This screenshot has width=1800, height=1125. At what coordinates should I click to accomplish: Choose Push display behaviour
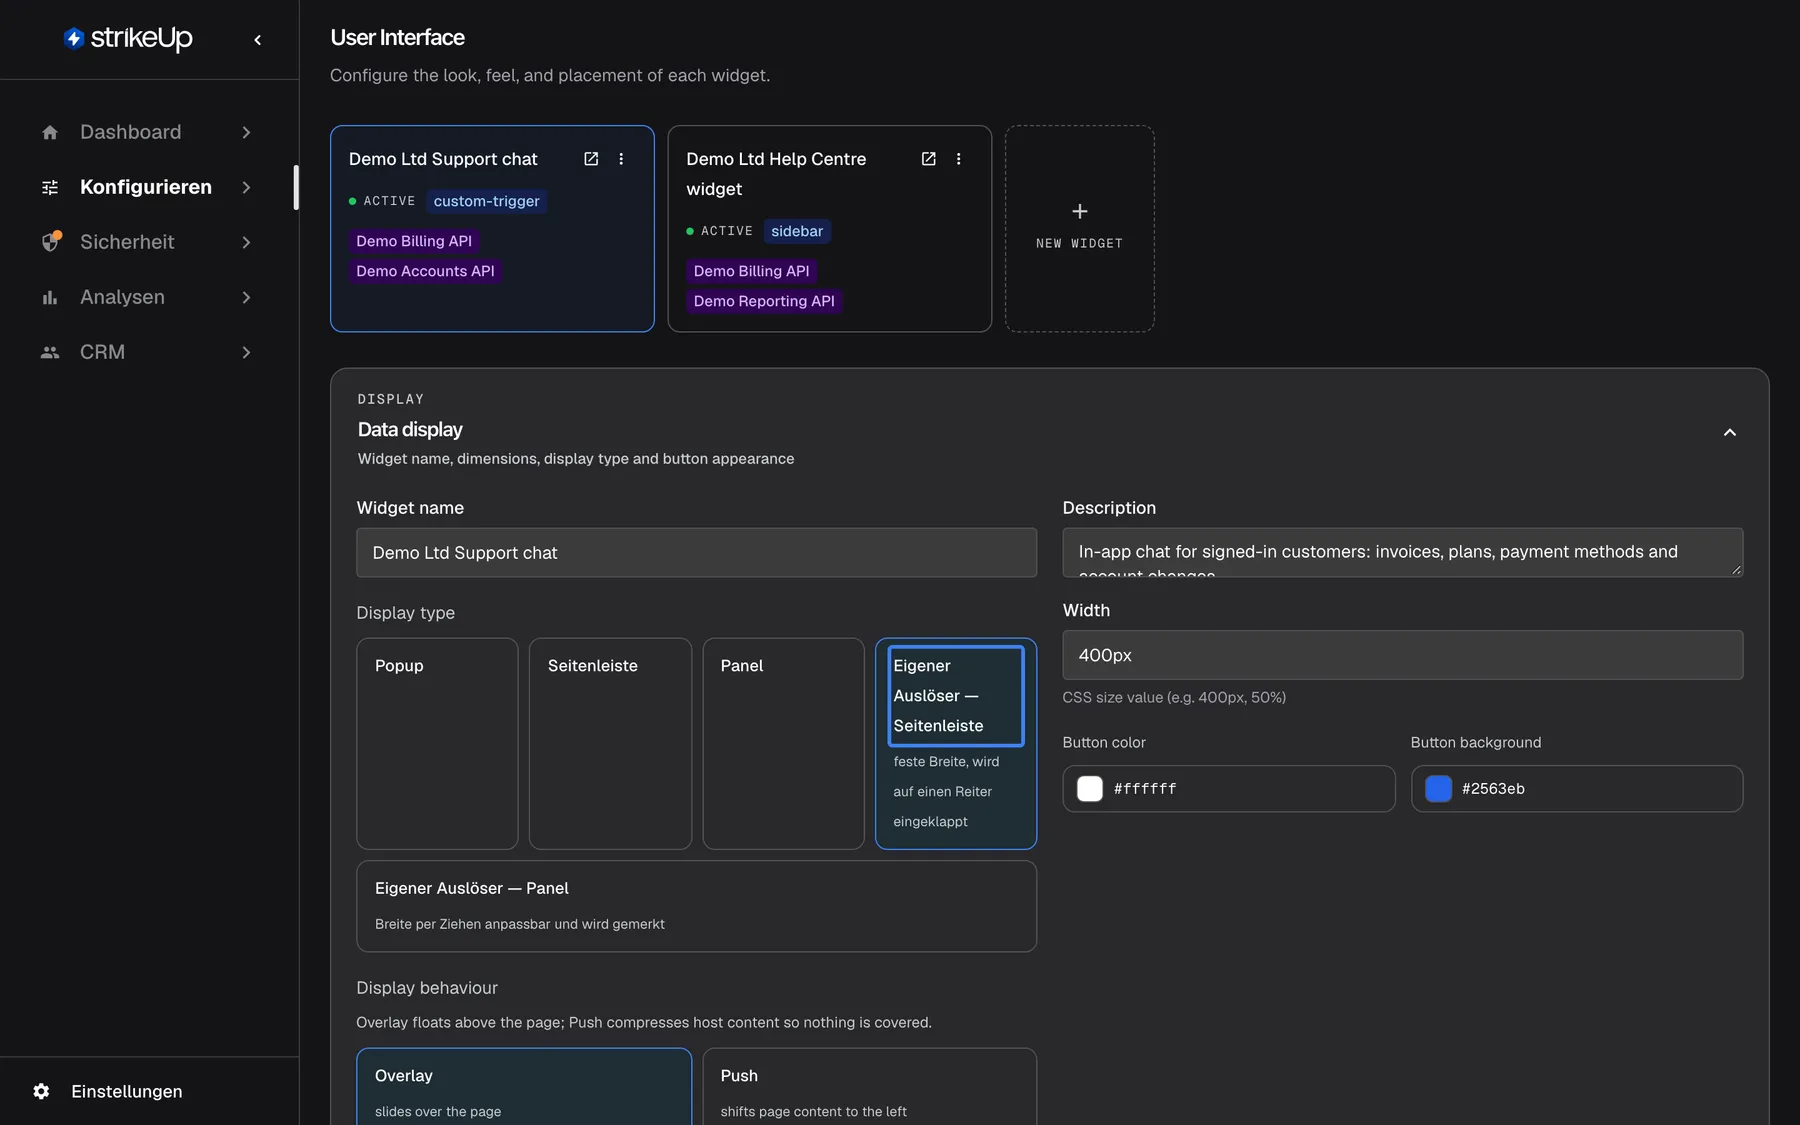point(869,1087)
